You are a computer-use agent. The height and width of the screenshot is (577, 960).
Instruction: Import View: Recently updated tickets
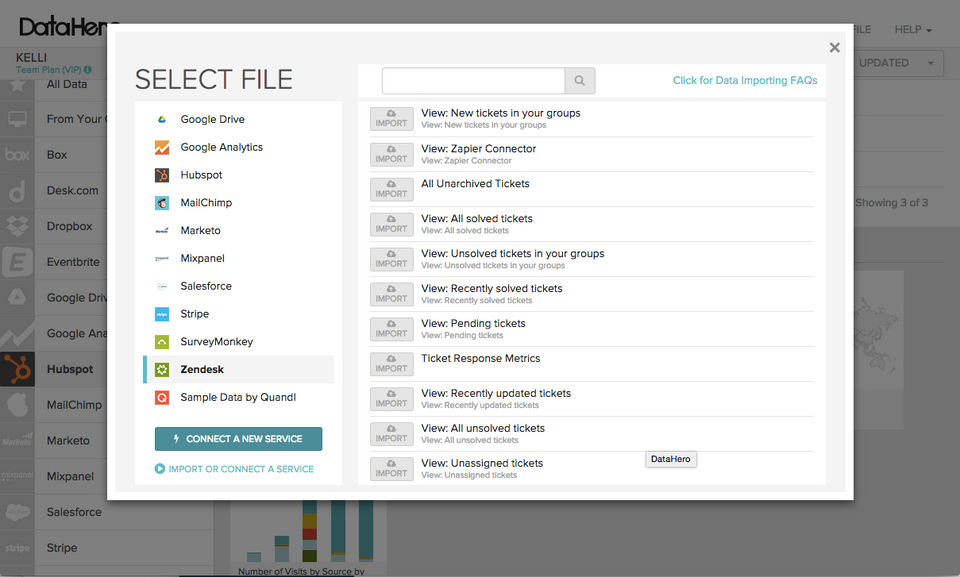(x=392, y=399)
